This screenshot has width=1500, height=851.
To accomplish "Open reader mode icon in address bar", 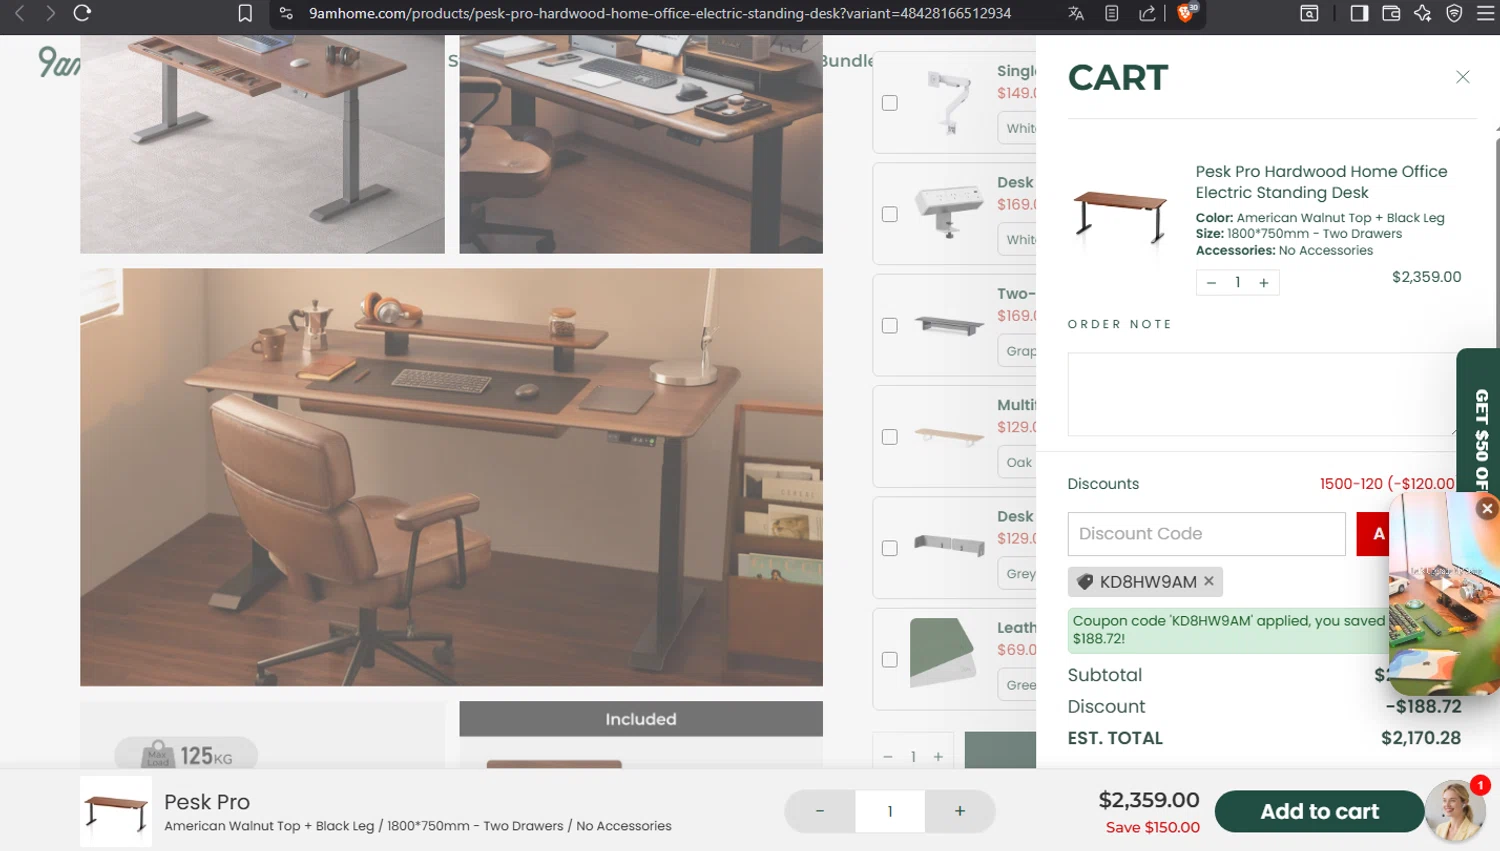I will pos(1112,13).
